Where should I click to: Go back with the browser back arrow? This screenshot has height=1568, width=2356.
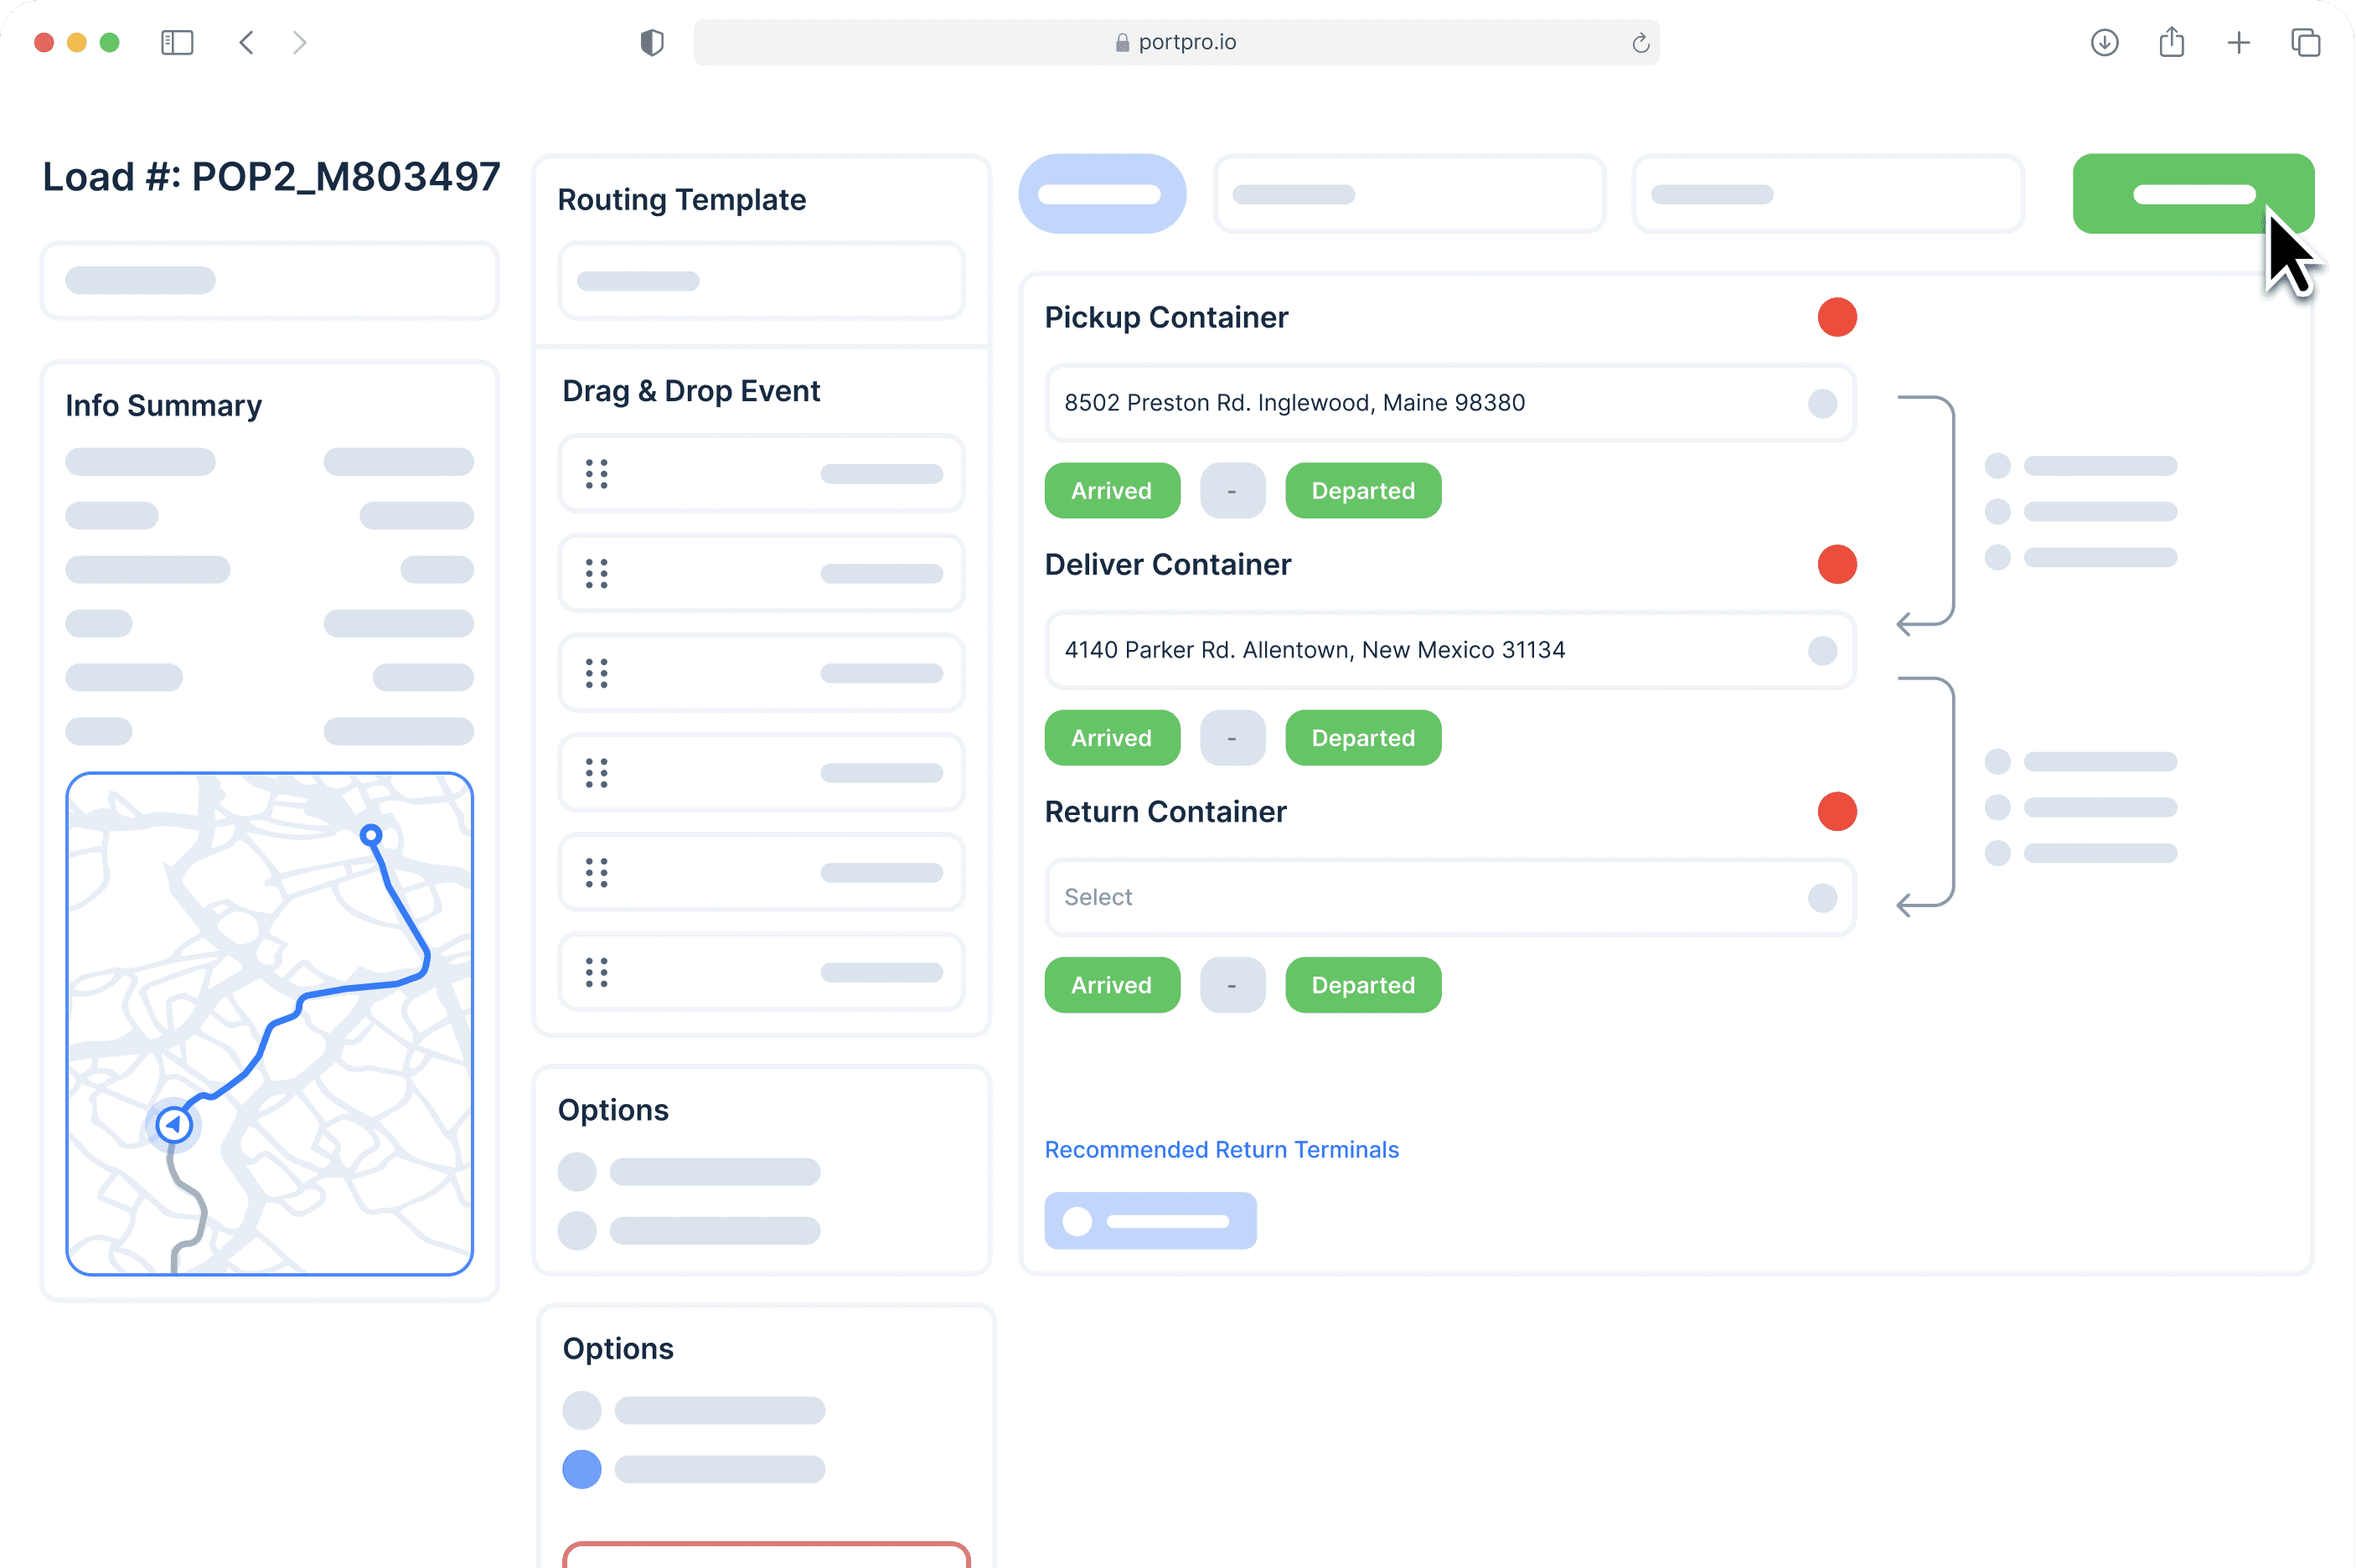[247, 42]
